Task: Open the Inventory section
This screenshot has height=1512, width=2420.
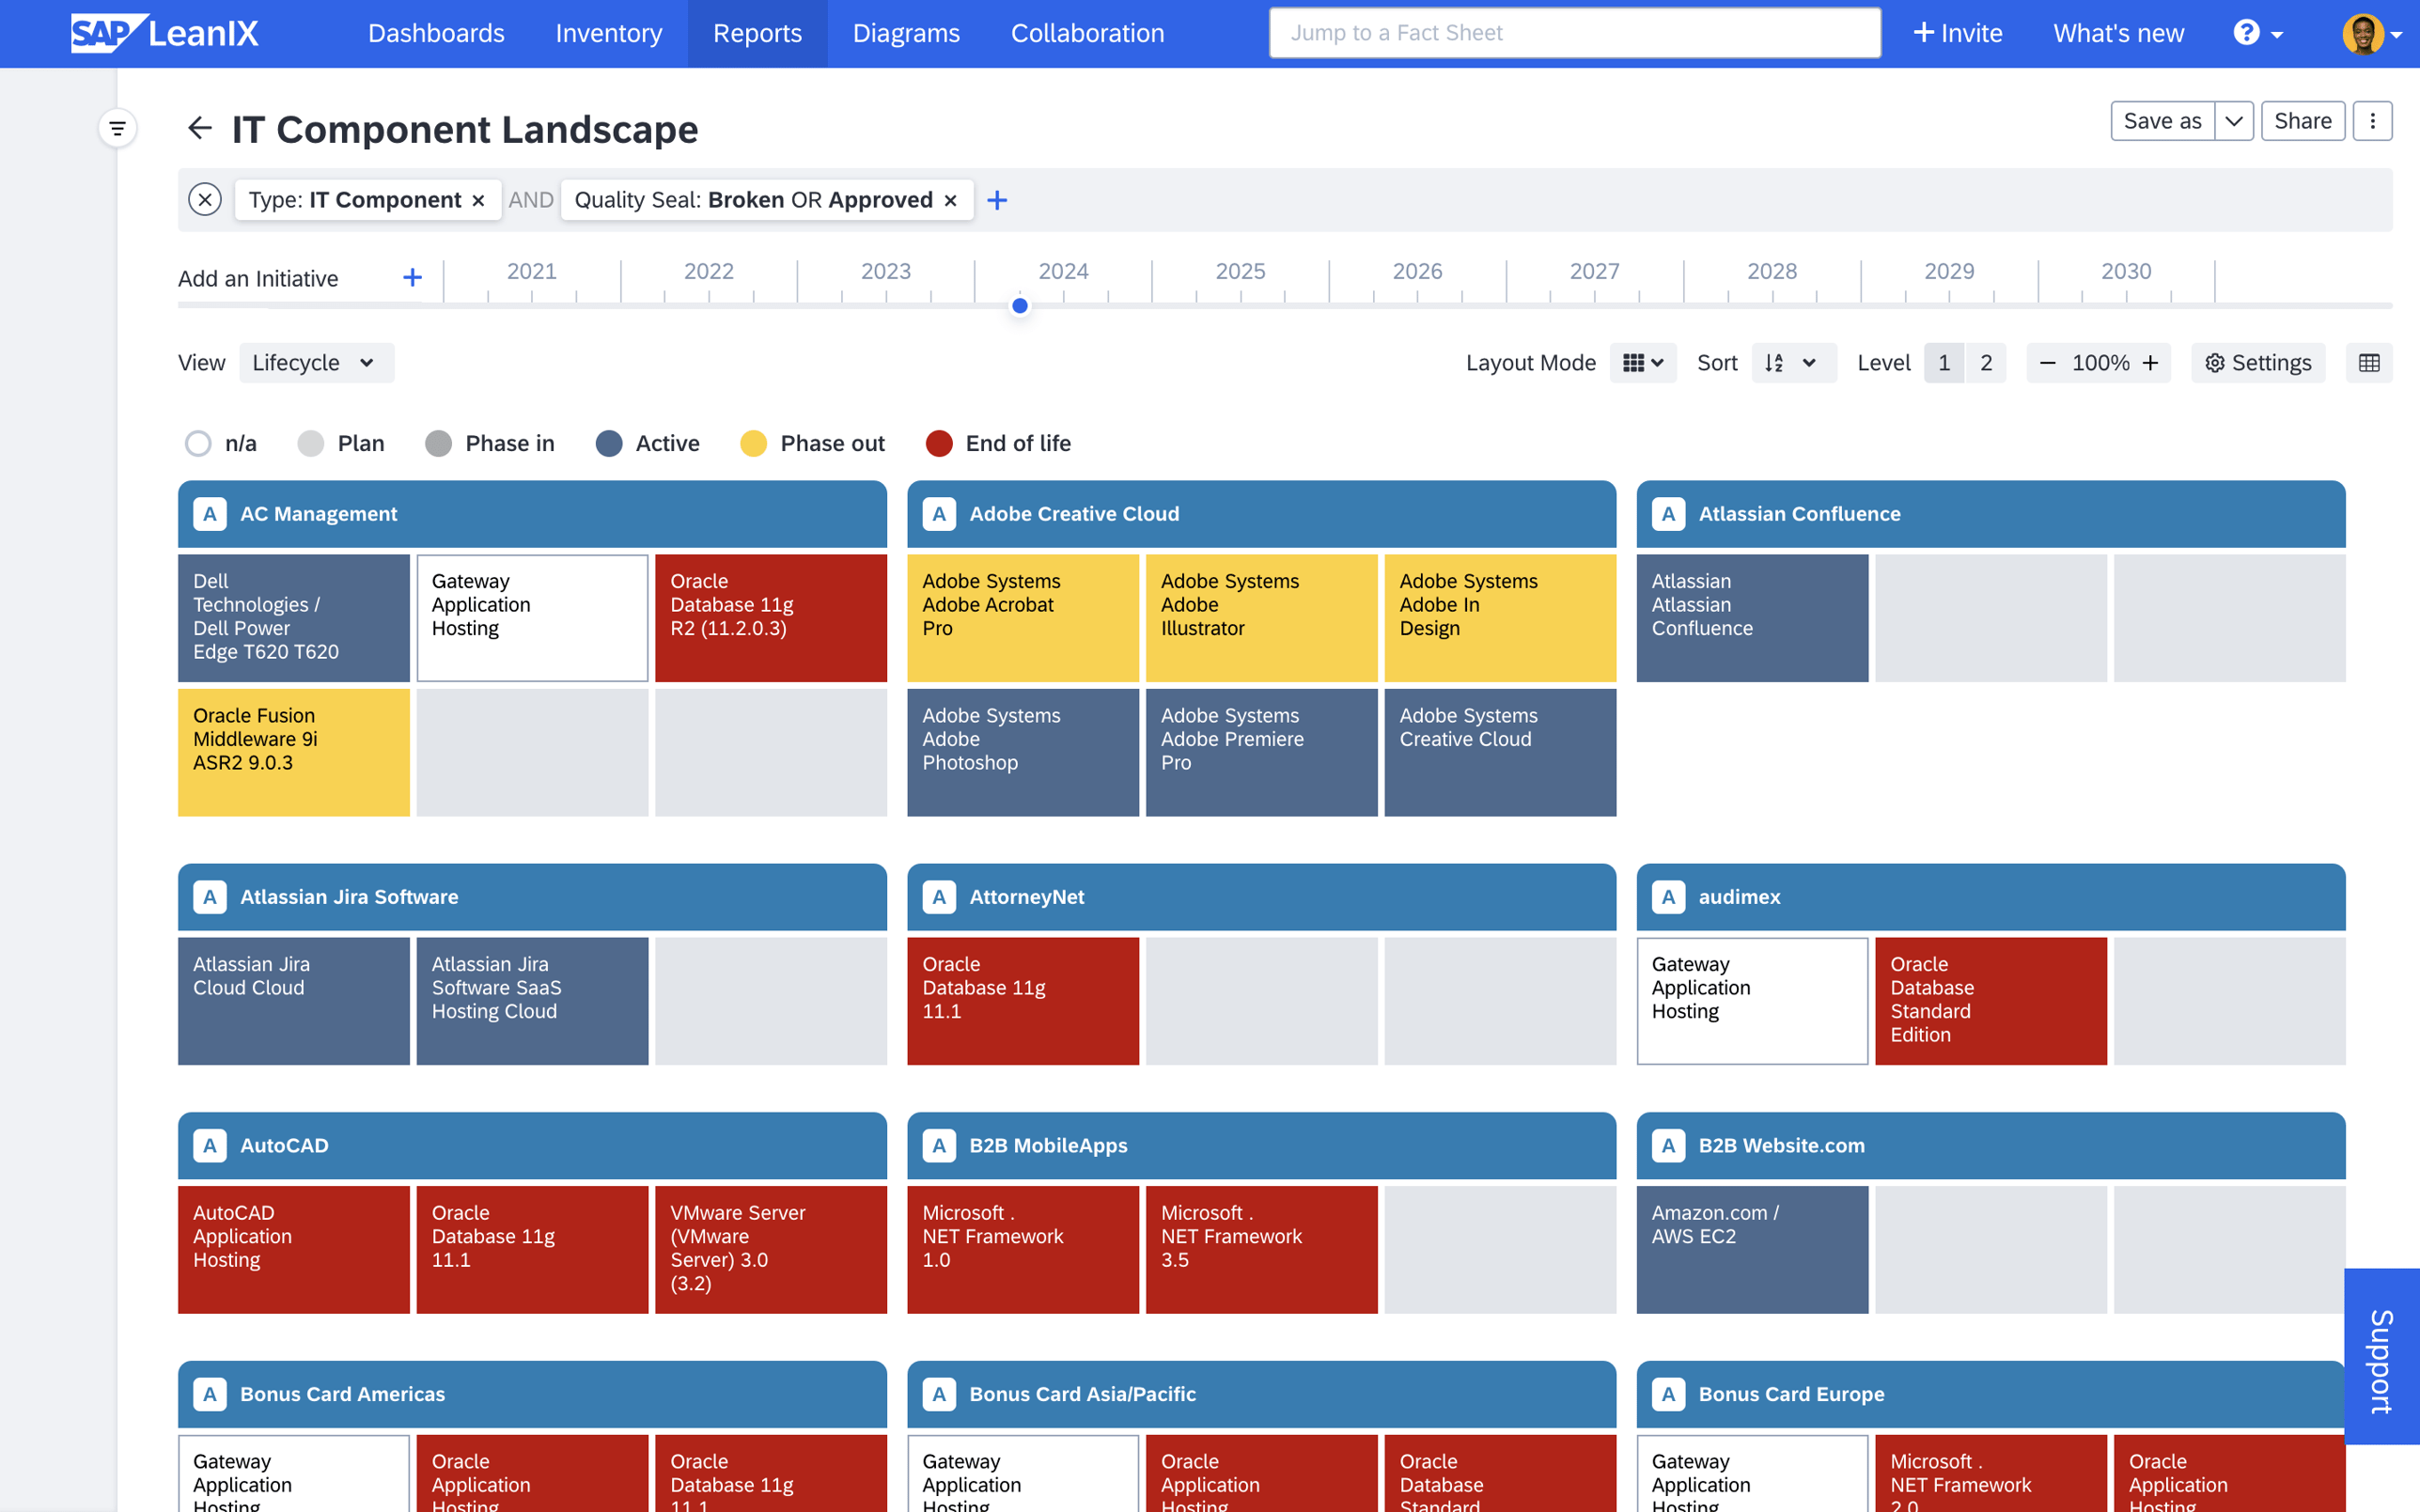Action: pos(609,33)
